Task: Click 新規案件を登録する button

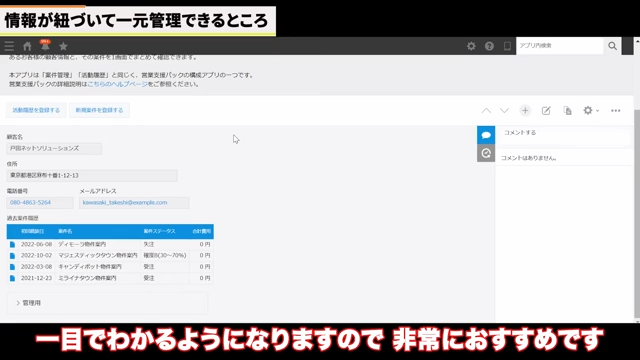Action: [99, 110]
